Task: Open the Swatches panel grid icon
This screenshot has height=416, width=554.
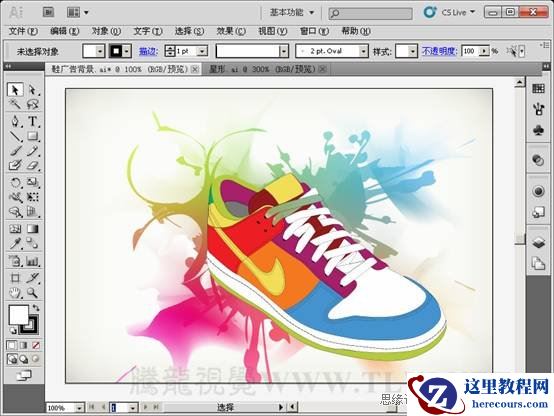Action: point(538,88)
